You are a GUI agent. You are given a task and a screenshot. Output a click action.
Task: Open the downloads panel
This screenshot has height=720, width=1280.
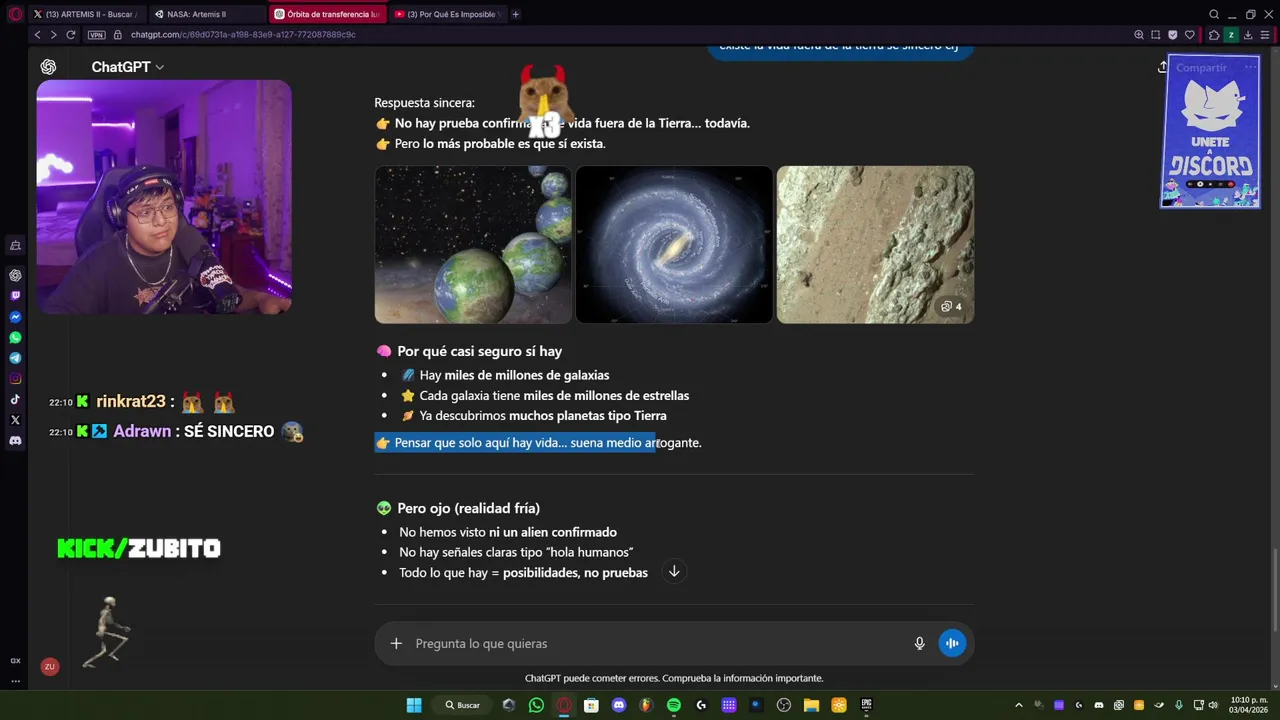point(1248,34)
